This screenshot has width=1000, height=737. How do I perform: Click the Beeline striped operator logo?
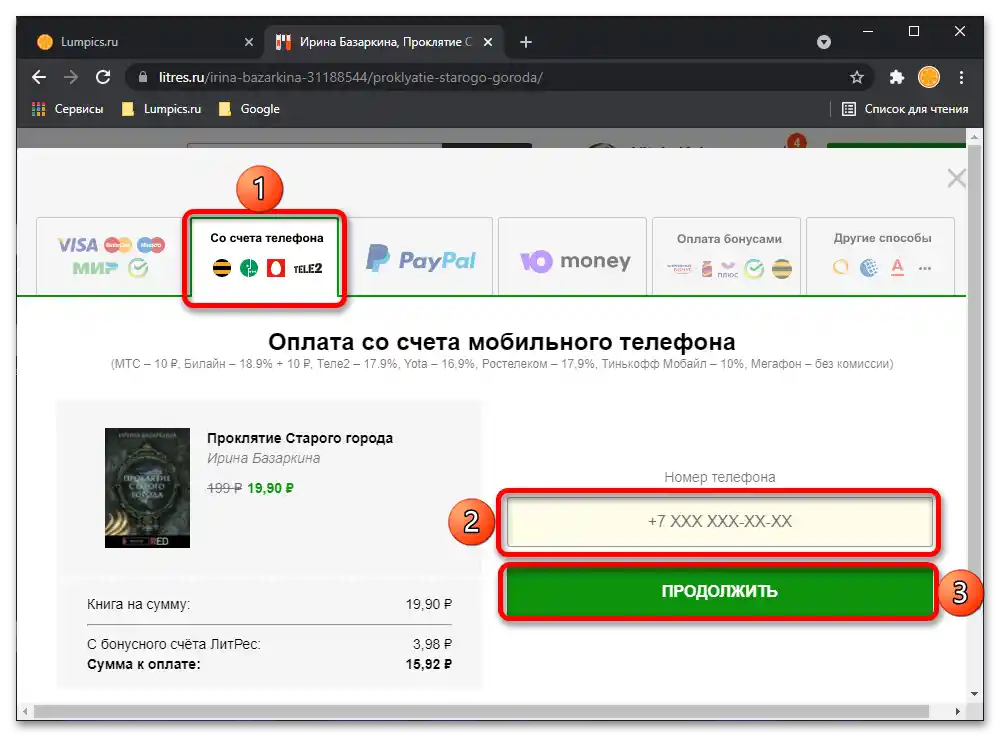(222, 268)
